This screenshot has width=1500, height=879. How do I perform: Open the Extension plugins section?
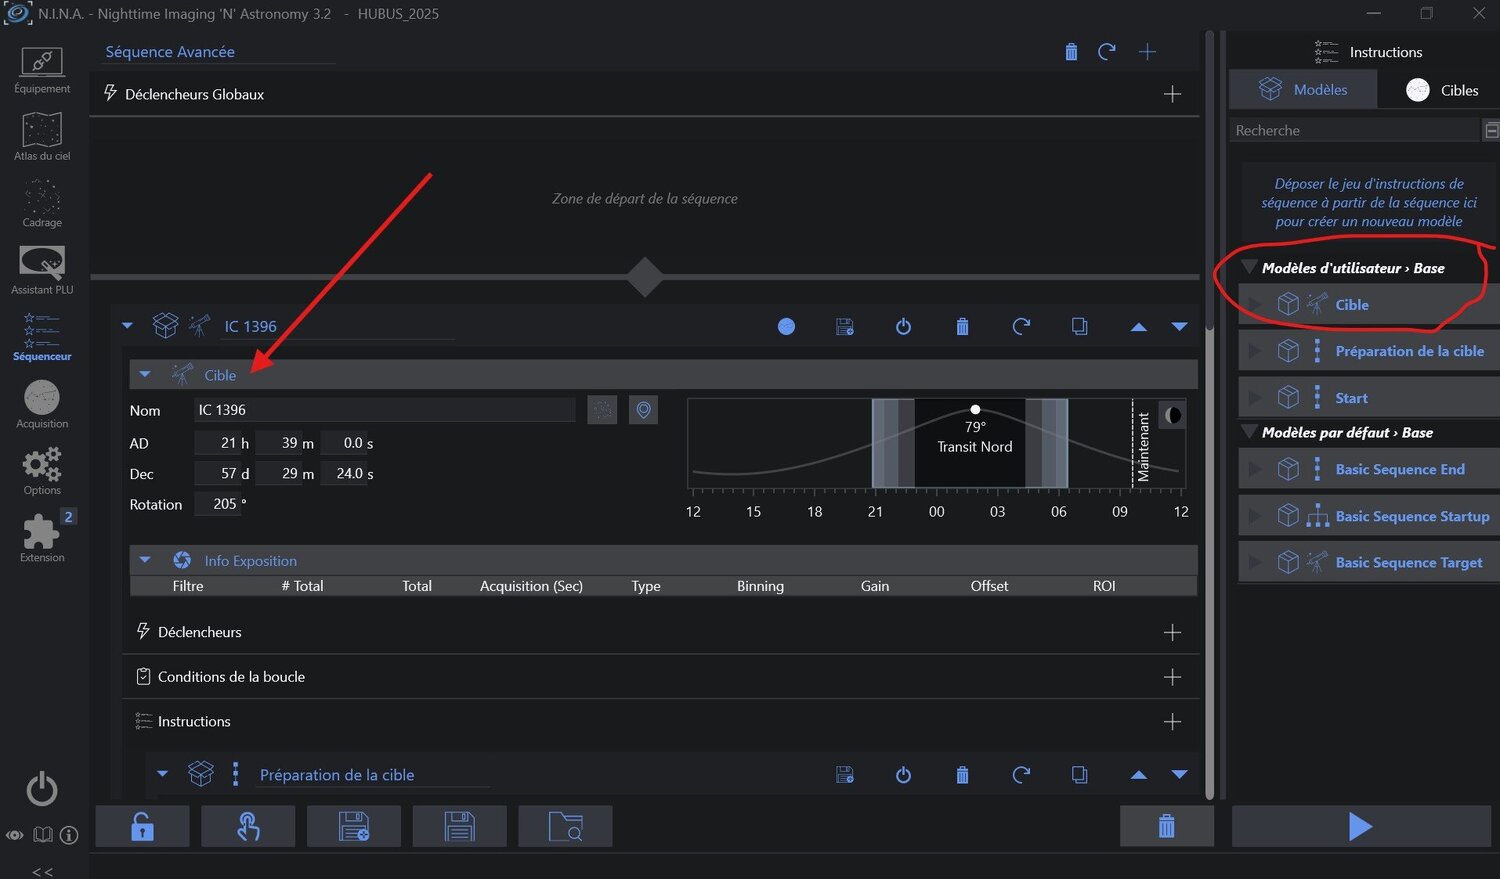(x=42, y=539)
